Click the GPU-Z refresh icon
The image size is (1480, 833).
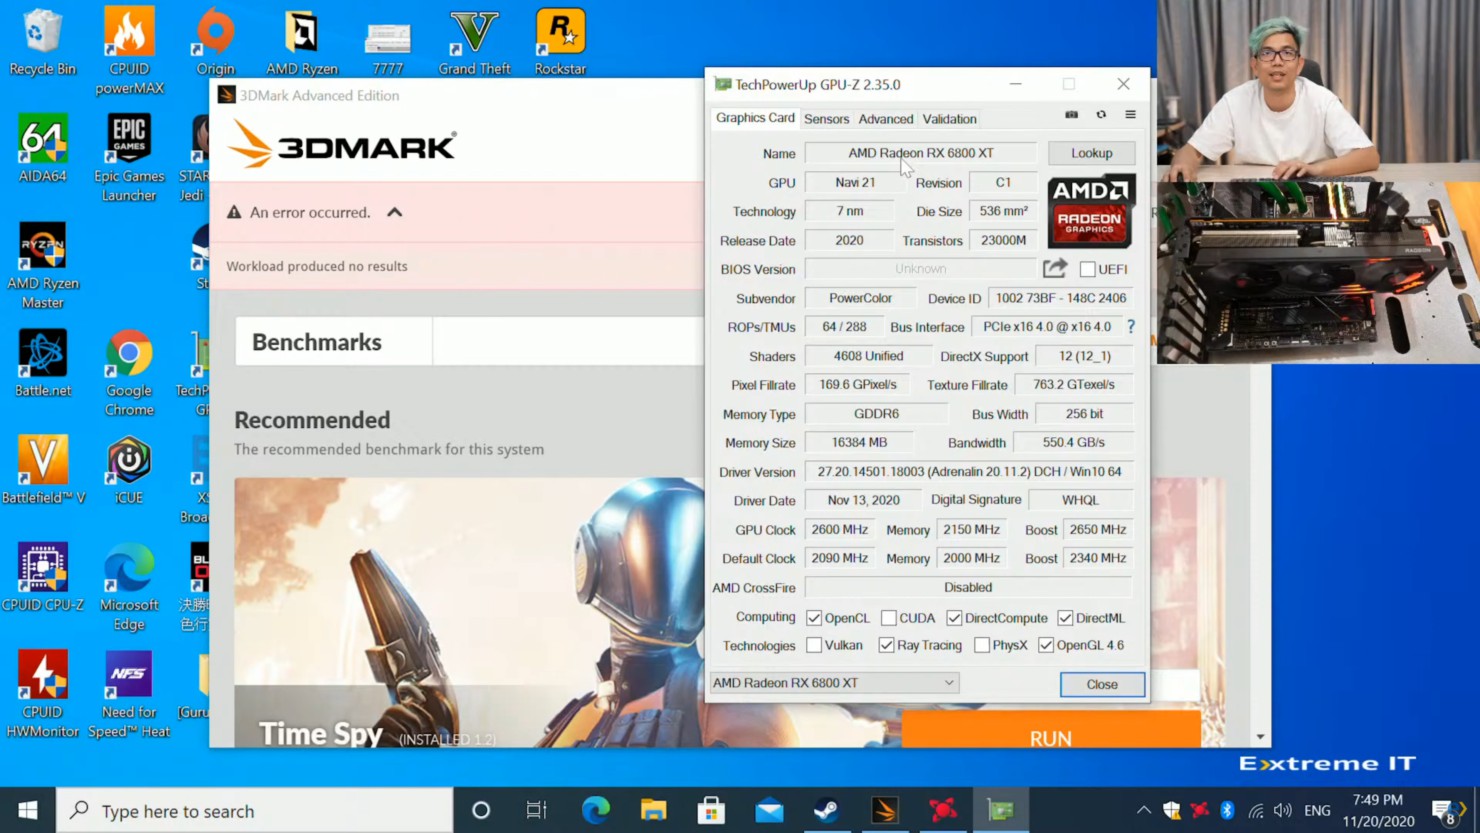click(1101, 115)
